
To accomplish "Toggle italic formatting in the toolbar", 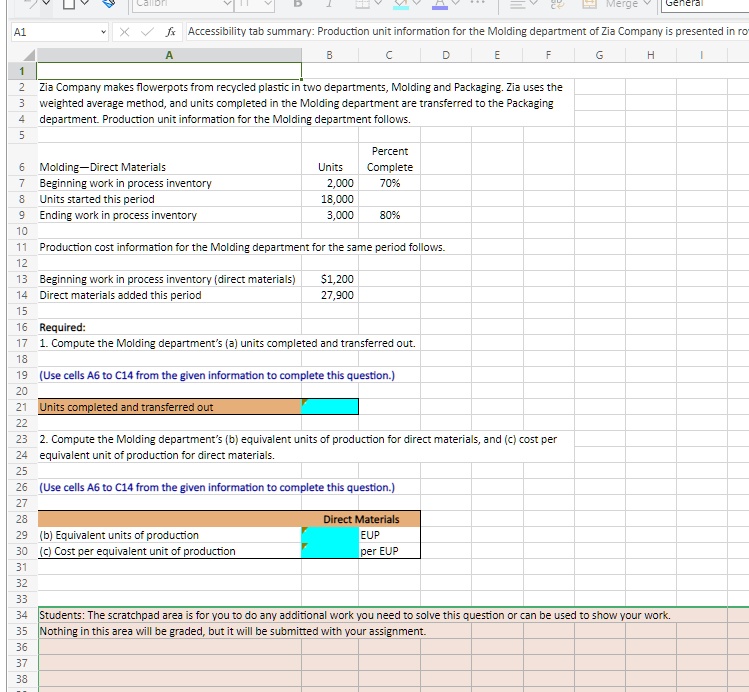I will point(329,6).
